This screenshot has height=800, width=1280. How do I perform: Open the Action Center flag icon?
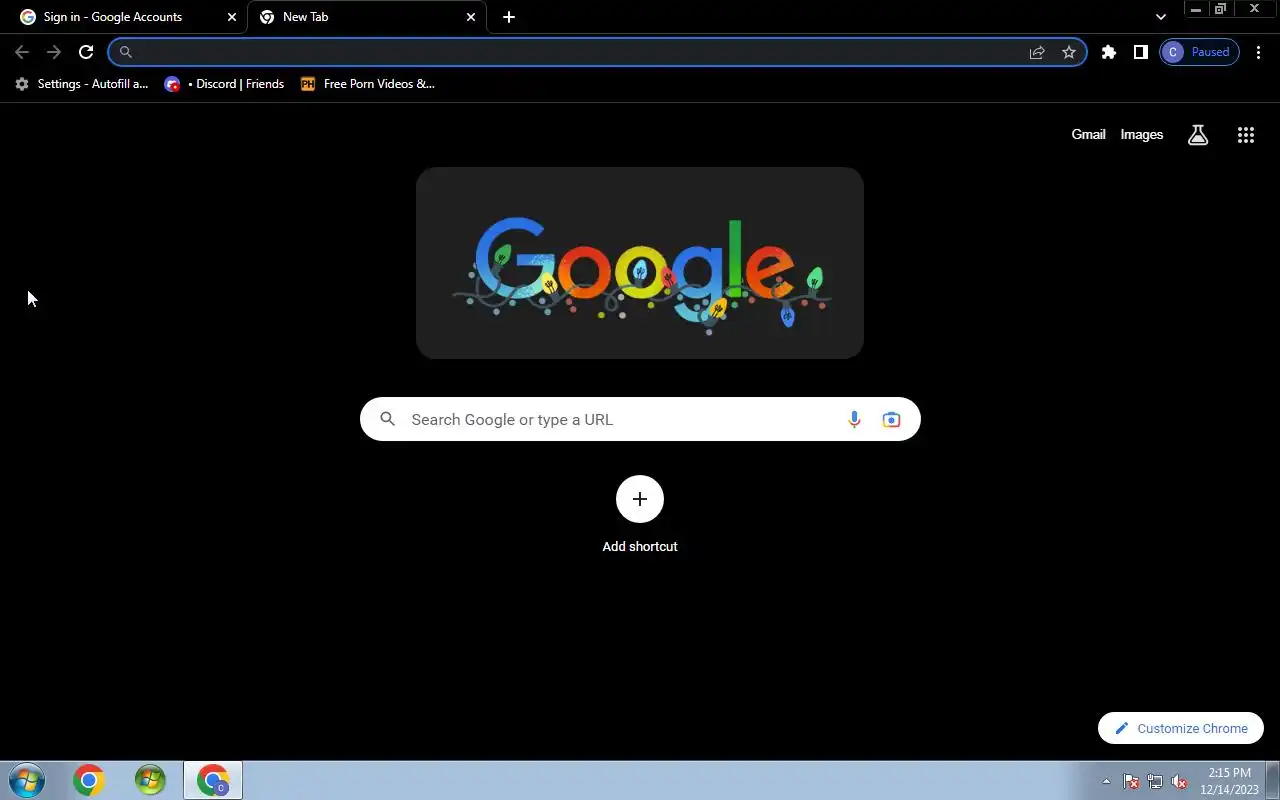(x=1131, y=781)
